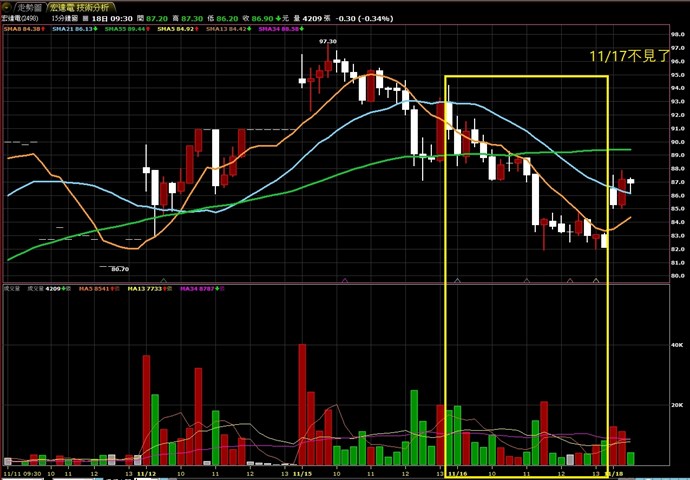Click the rightmost triangle marker on price axis

click(596, 280)
